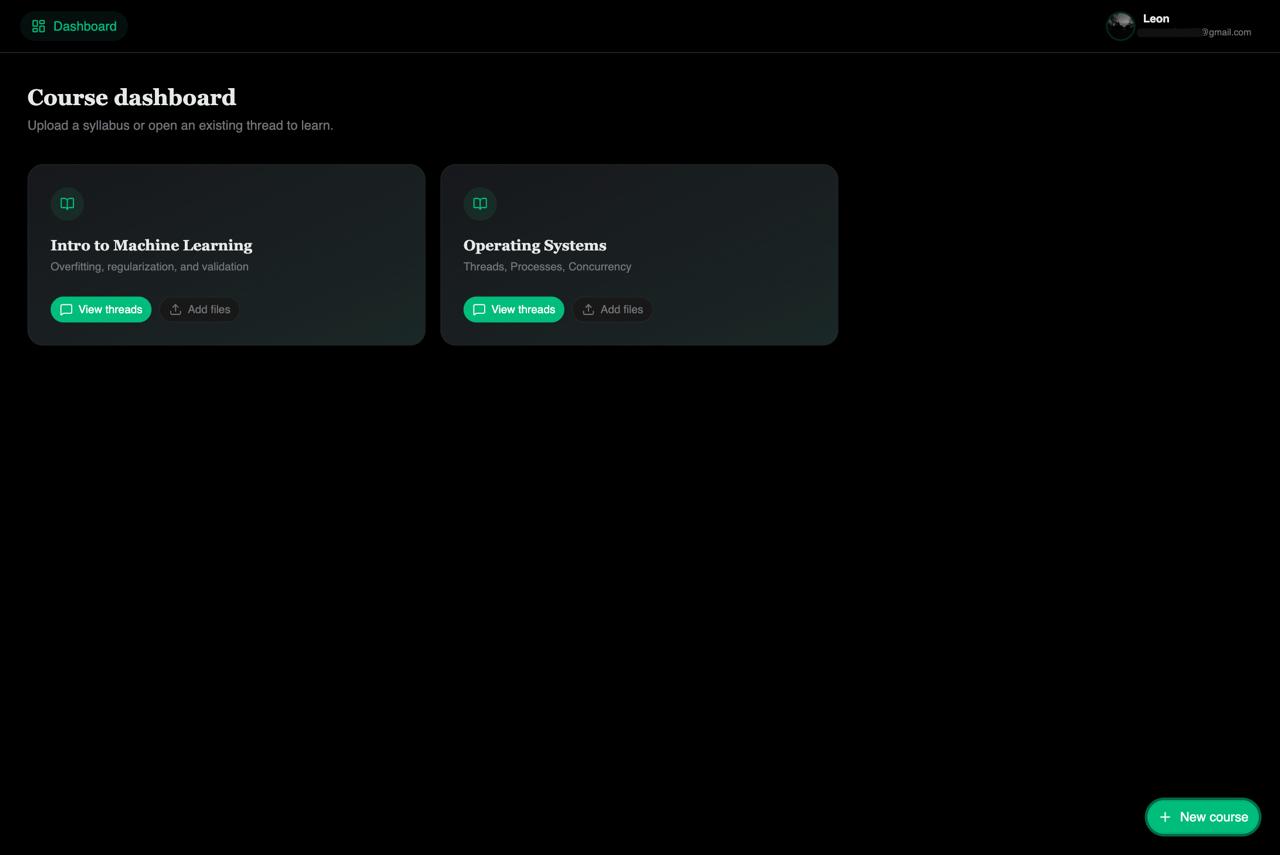Viewport: 1280px width, 855px height.
Task: Click Leon's profile avatar
Action: pyautogui.click(x=1120, y=26)
